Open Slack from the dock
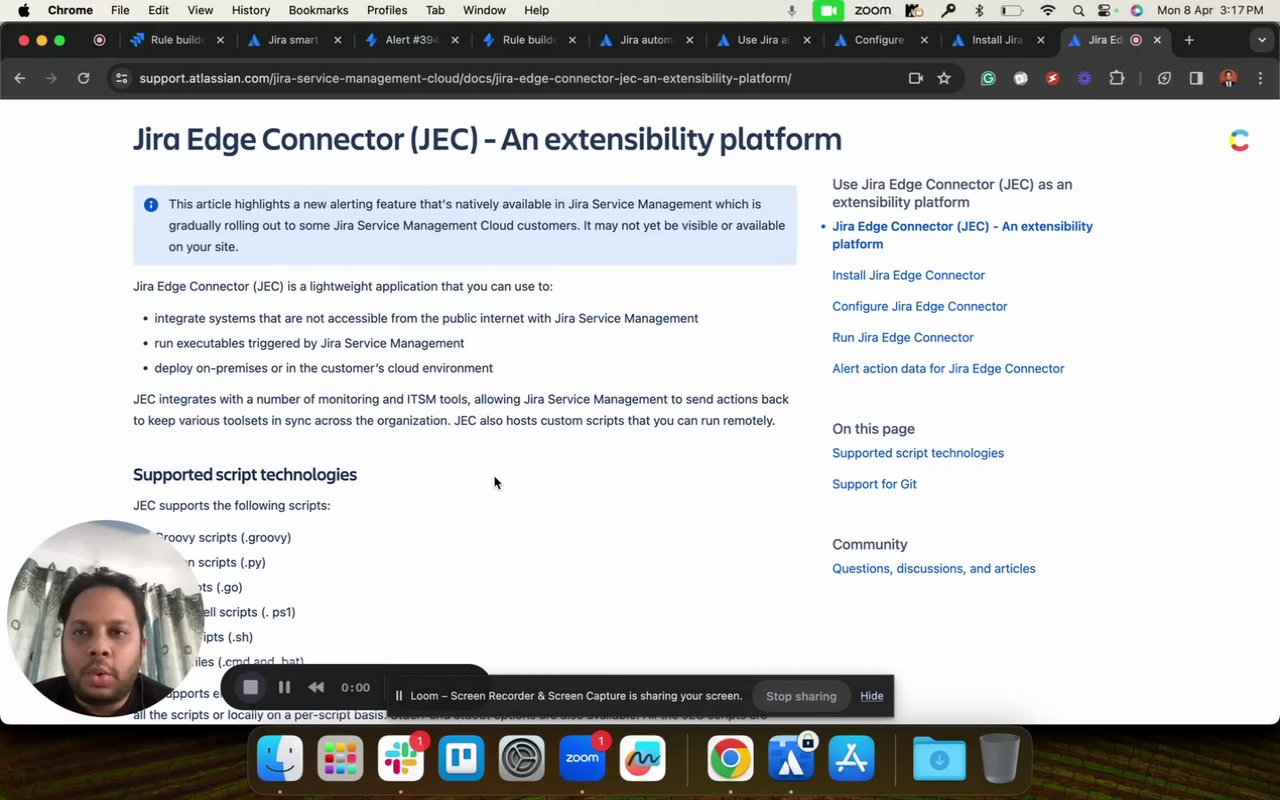1280x800 pixels. click(401, 758)
